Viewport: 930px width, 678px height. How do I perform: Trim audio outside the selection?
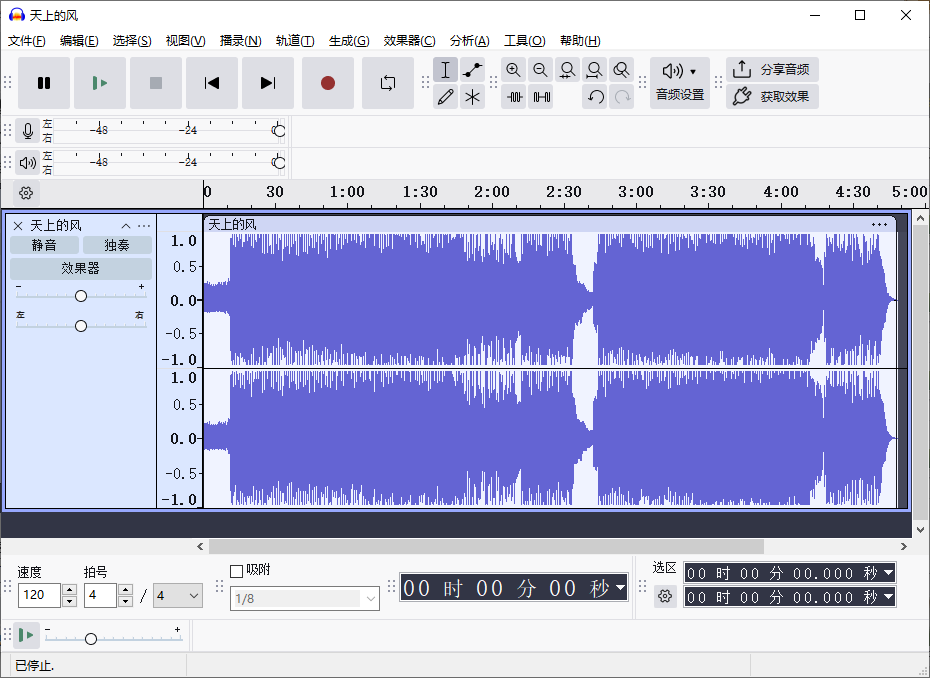tap(514, 98)
